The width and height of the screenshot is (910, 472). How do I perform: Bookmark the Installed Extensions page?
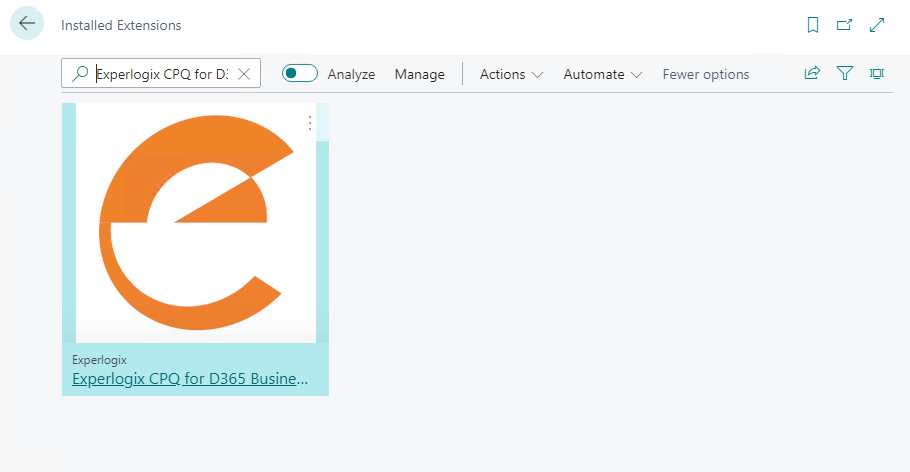tap(812, 25)
